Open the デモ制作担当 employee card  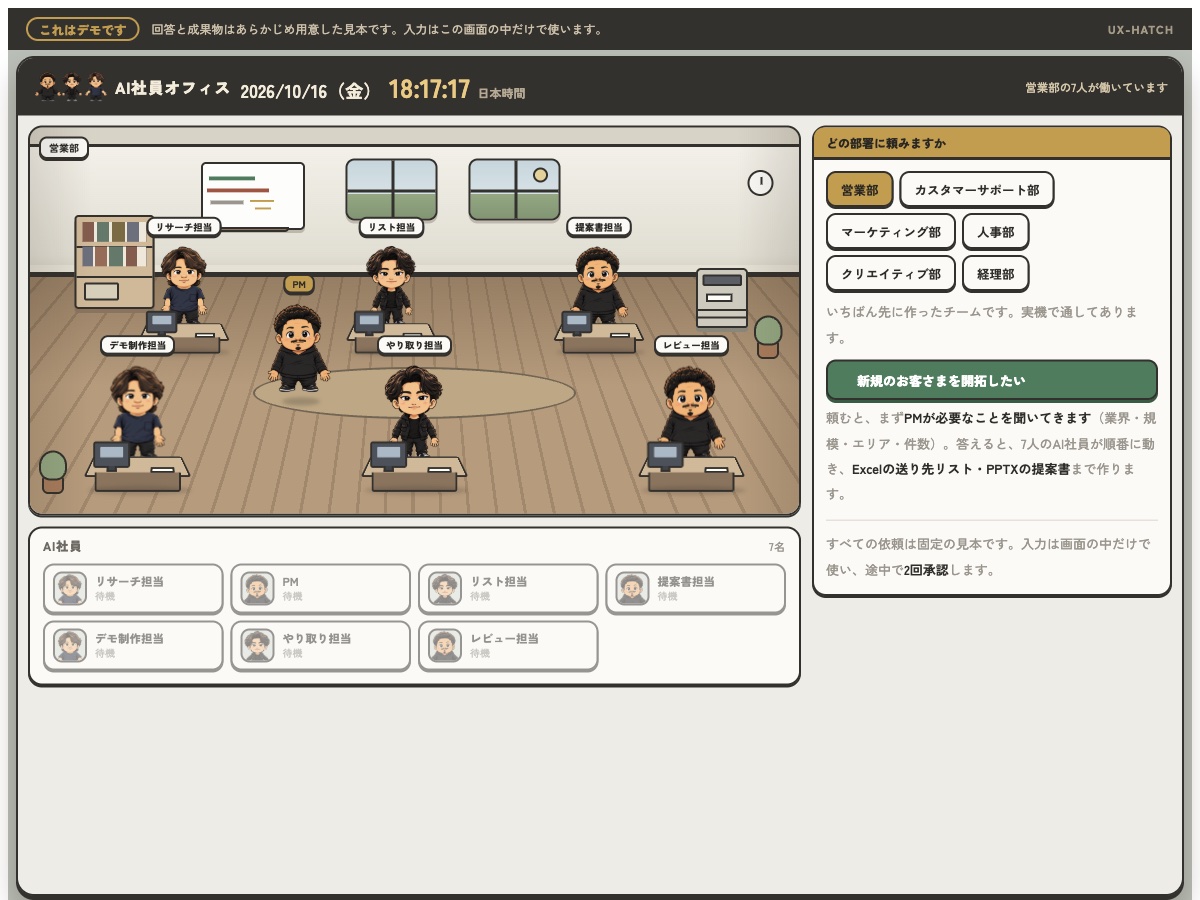pyautogui.click(x=133, y=646)
